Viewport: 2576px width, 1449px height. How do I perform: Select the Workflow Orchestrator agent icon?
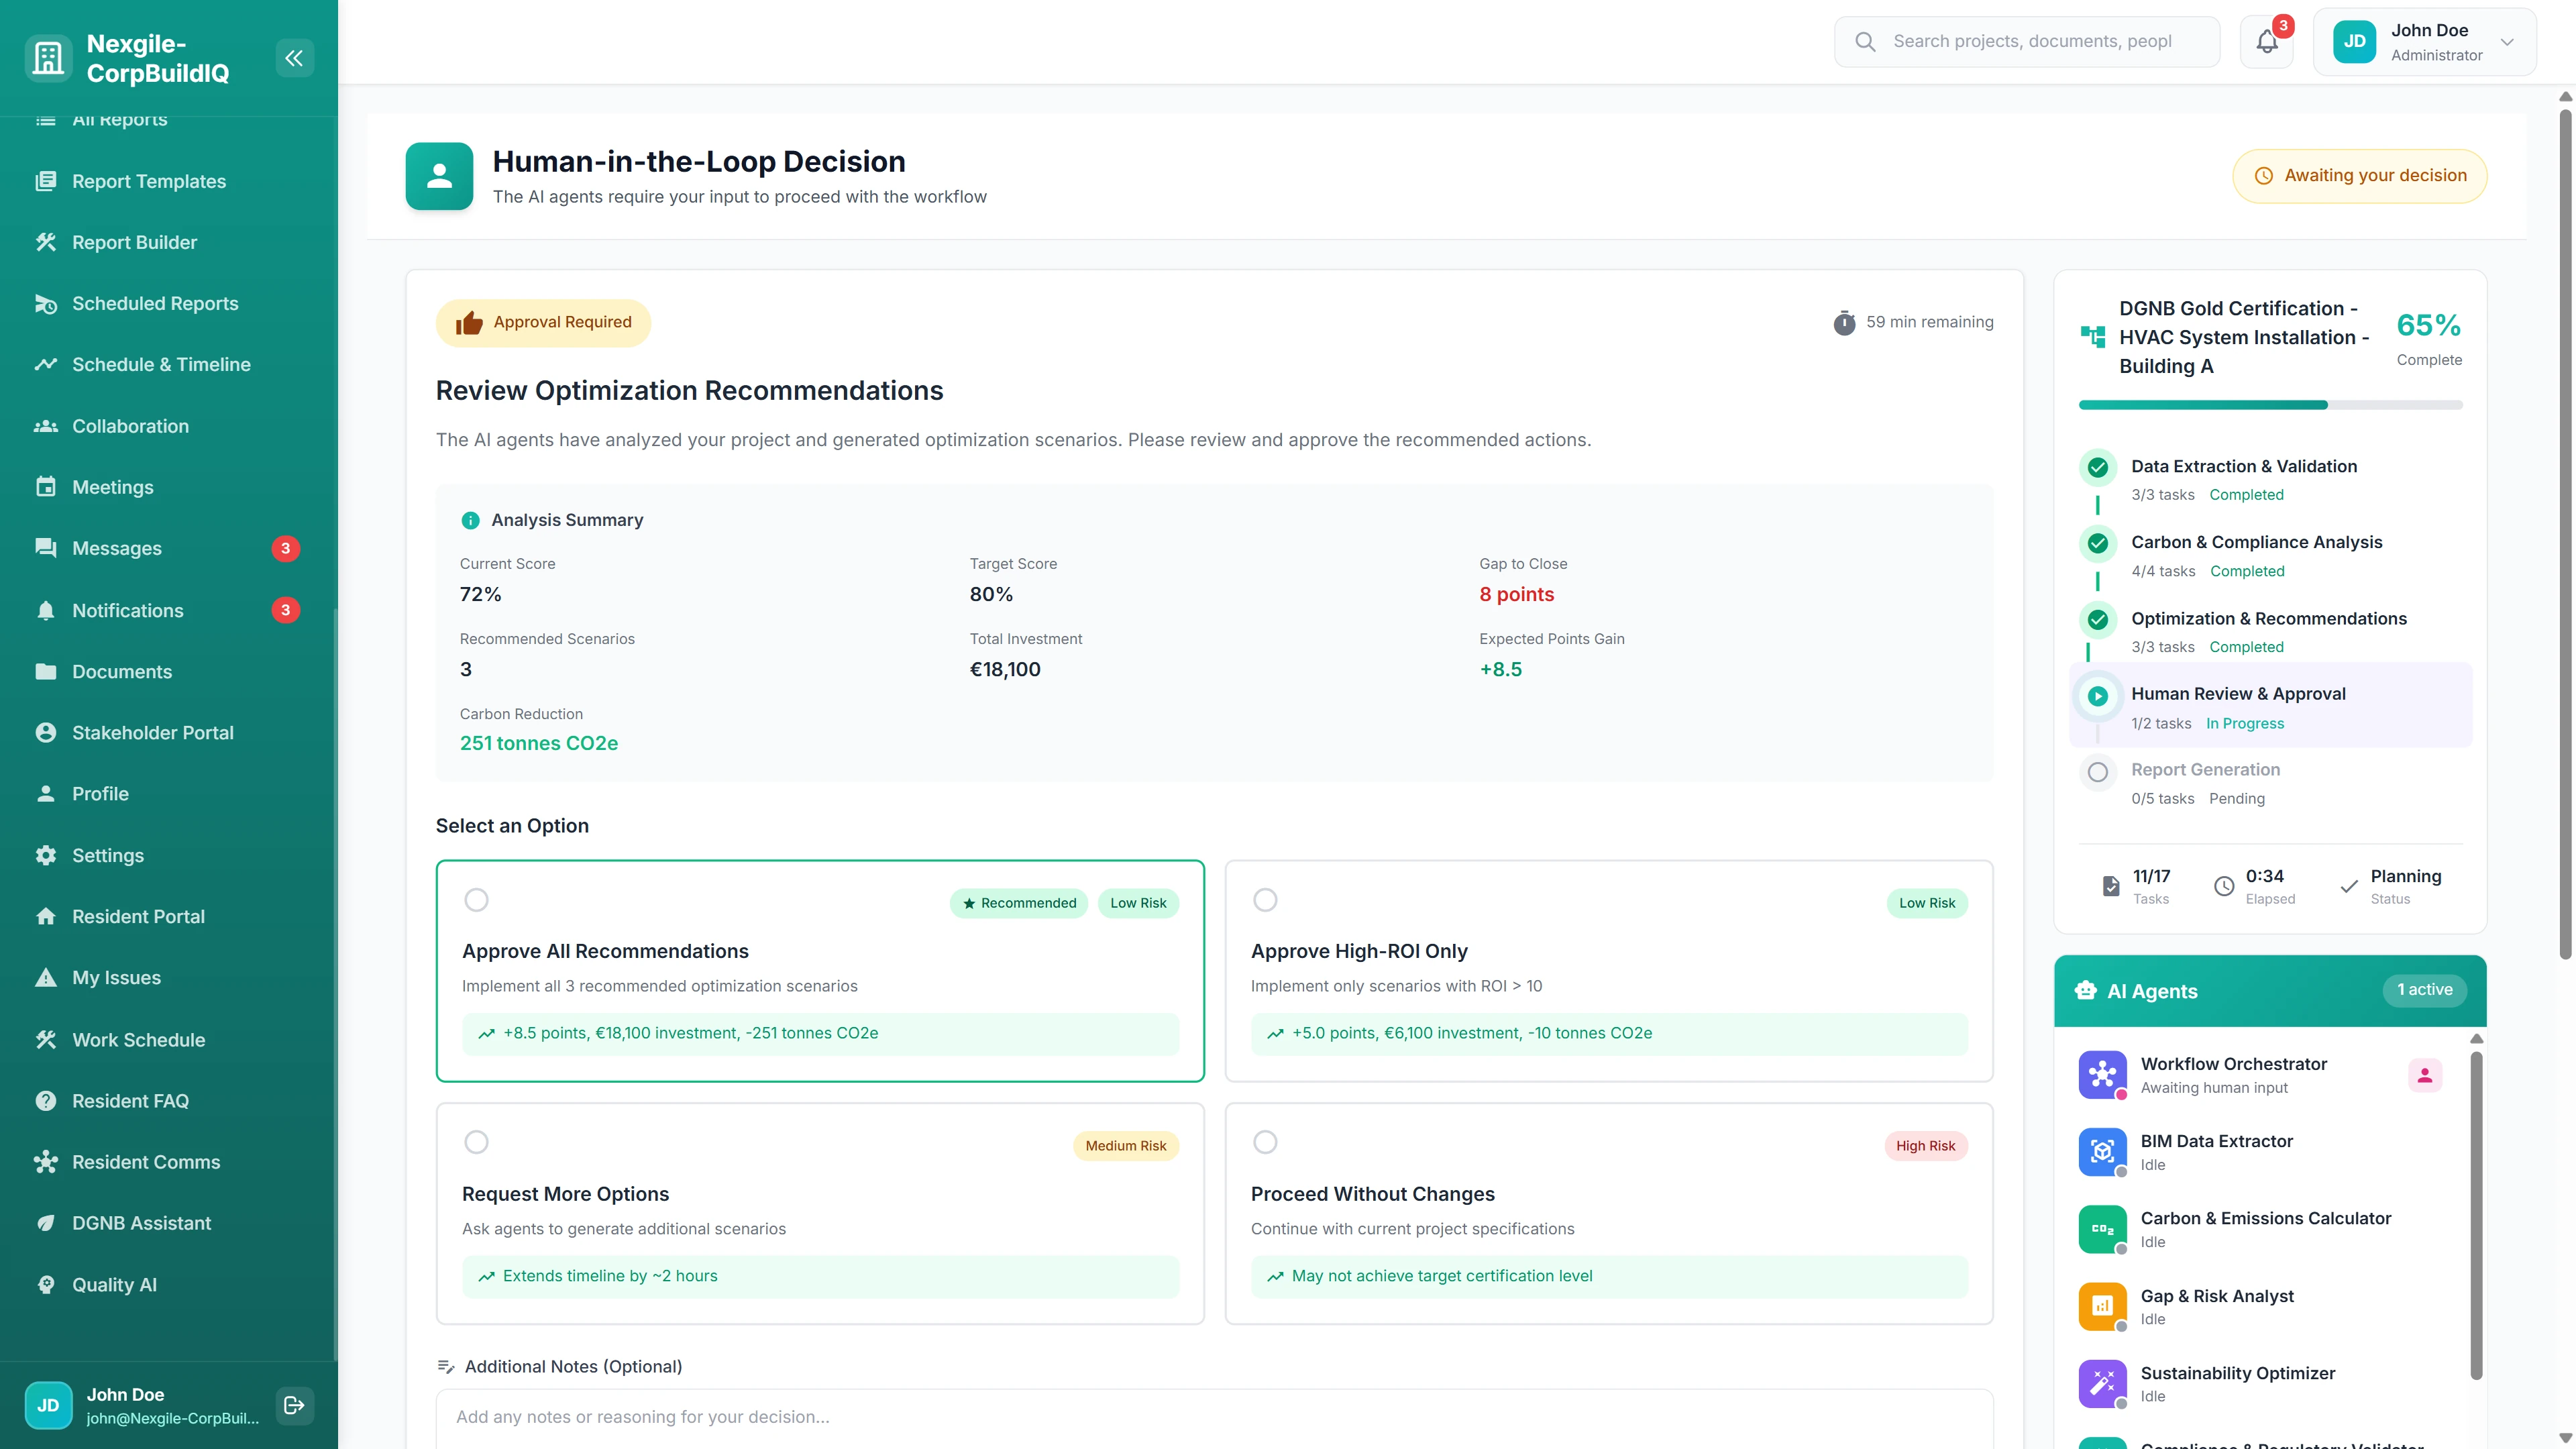(x=2103, y=1075)
